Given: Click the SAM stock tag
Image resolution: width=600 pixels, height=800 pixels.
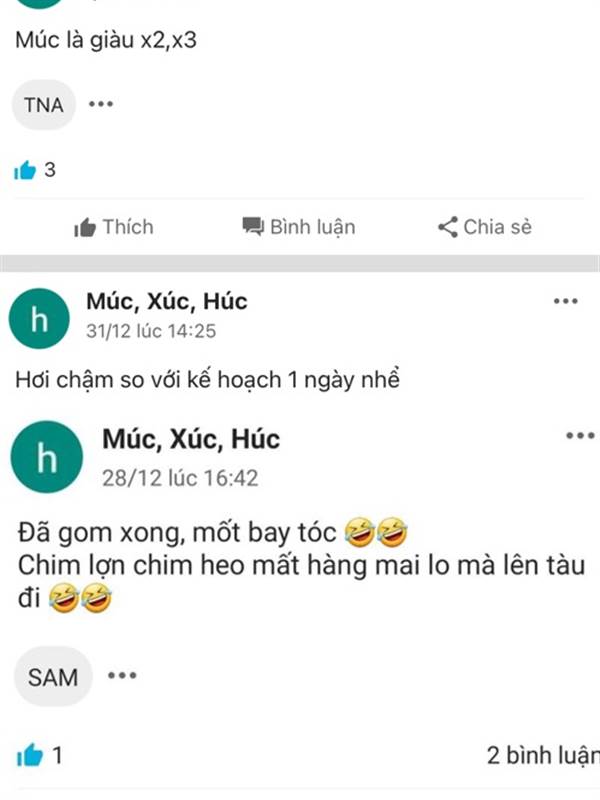Looking at the screenshot, I should (x=53, y=677).
